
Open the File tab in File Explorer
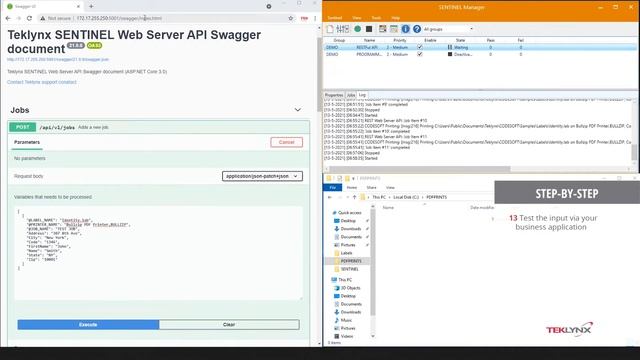(333, 187)
